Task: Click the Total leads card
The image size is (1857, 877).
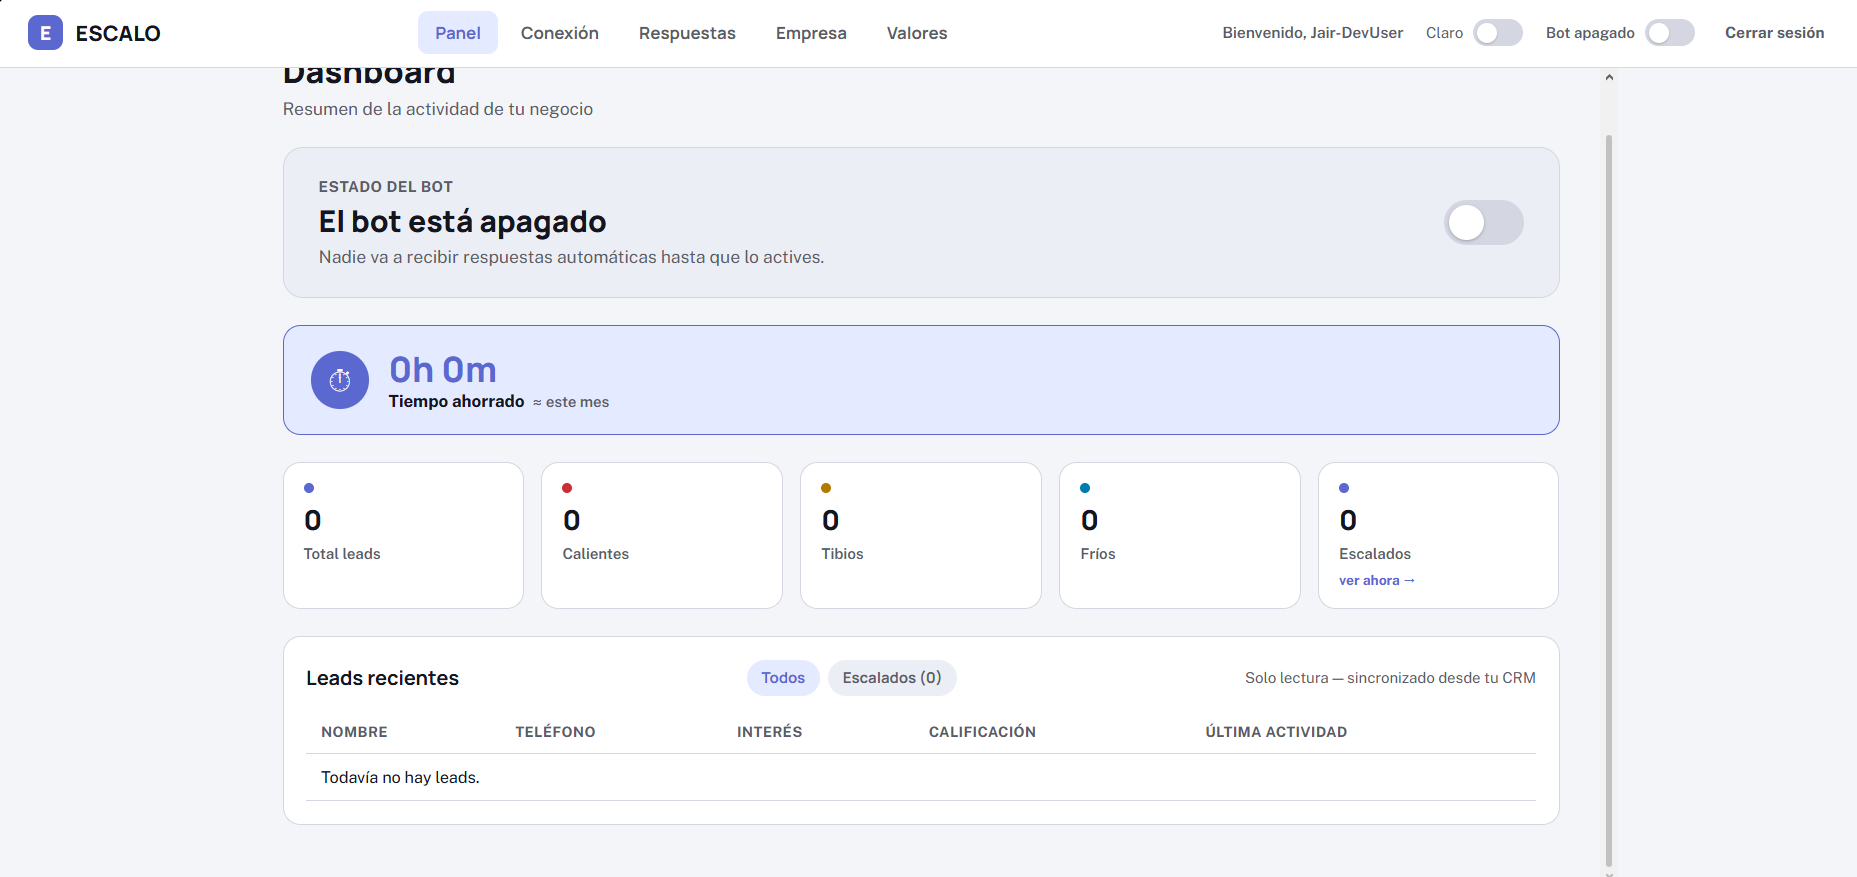Action: click(403, 535)
